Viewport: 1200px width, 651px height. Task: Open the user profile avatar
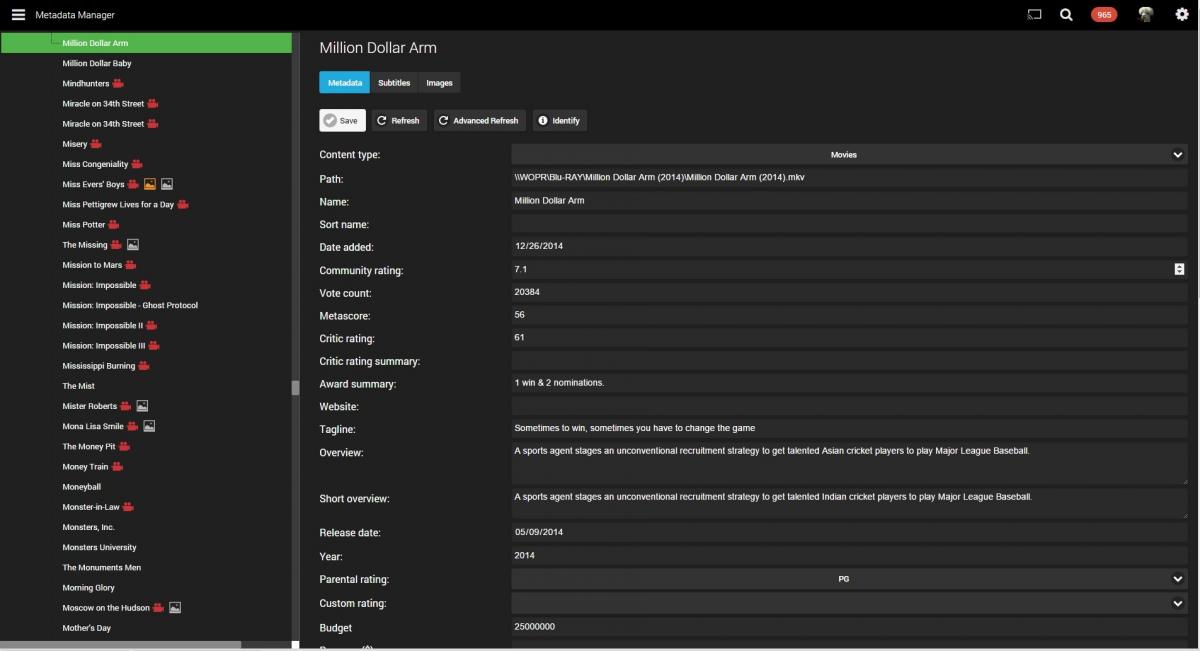point(1146,15)
